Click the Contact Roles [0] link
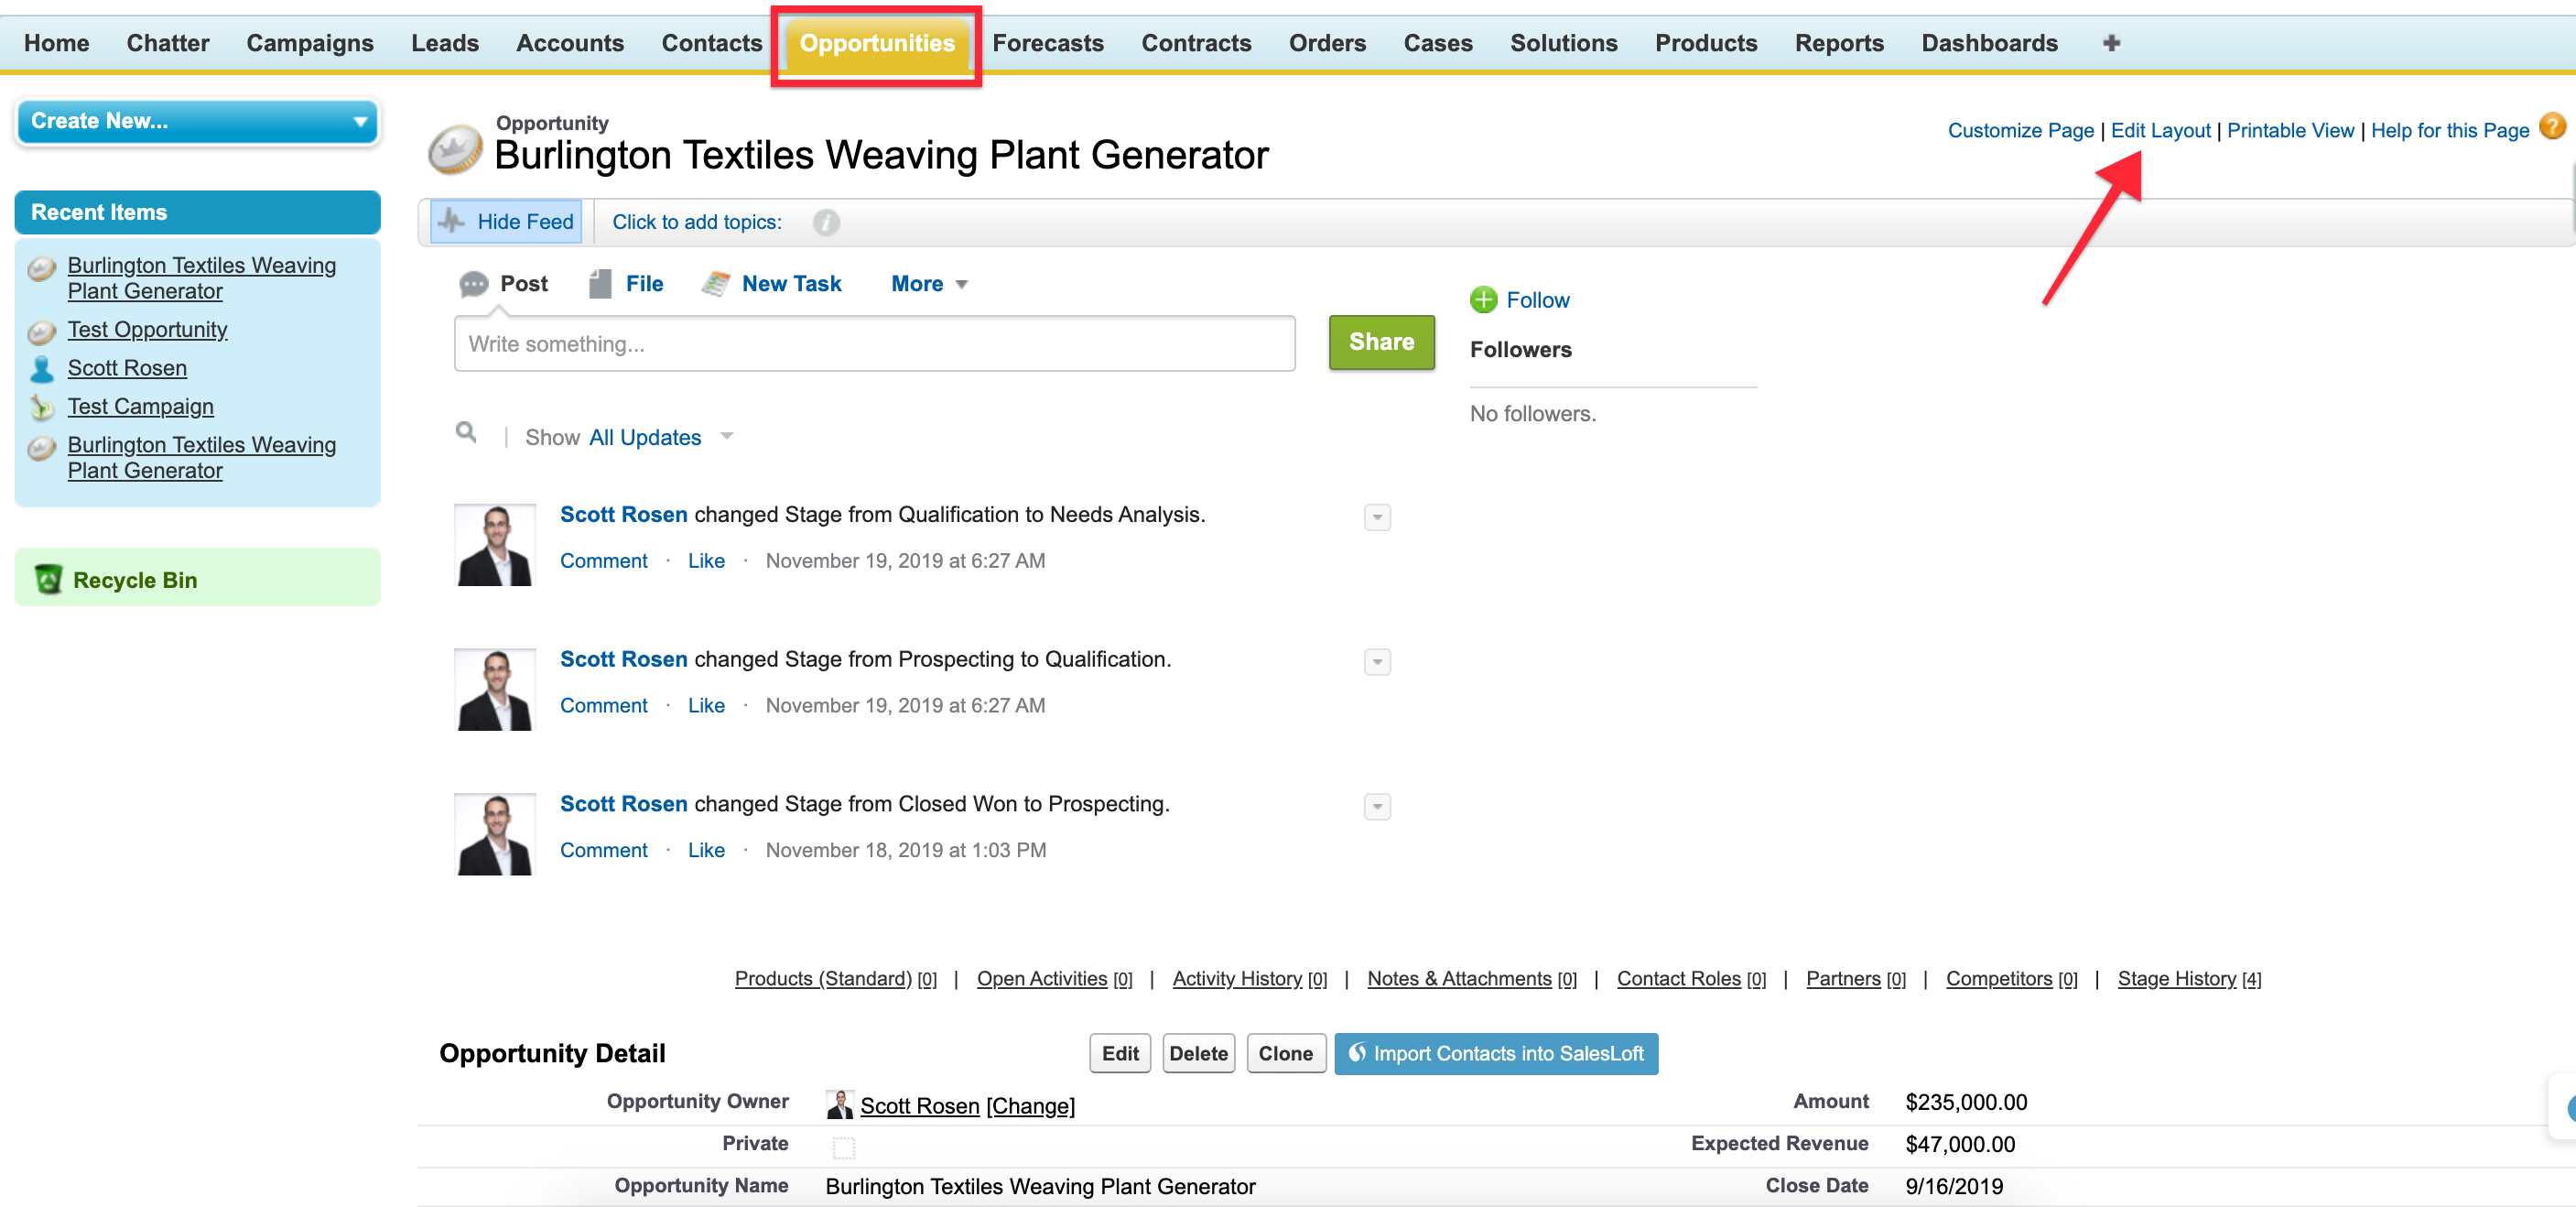This screenshot has height=1207, width=2576. [1691, 978]
